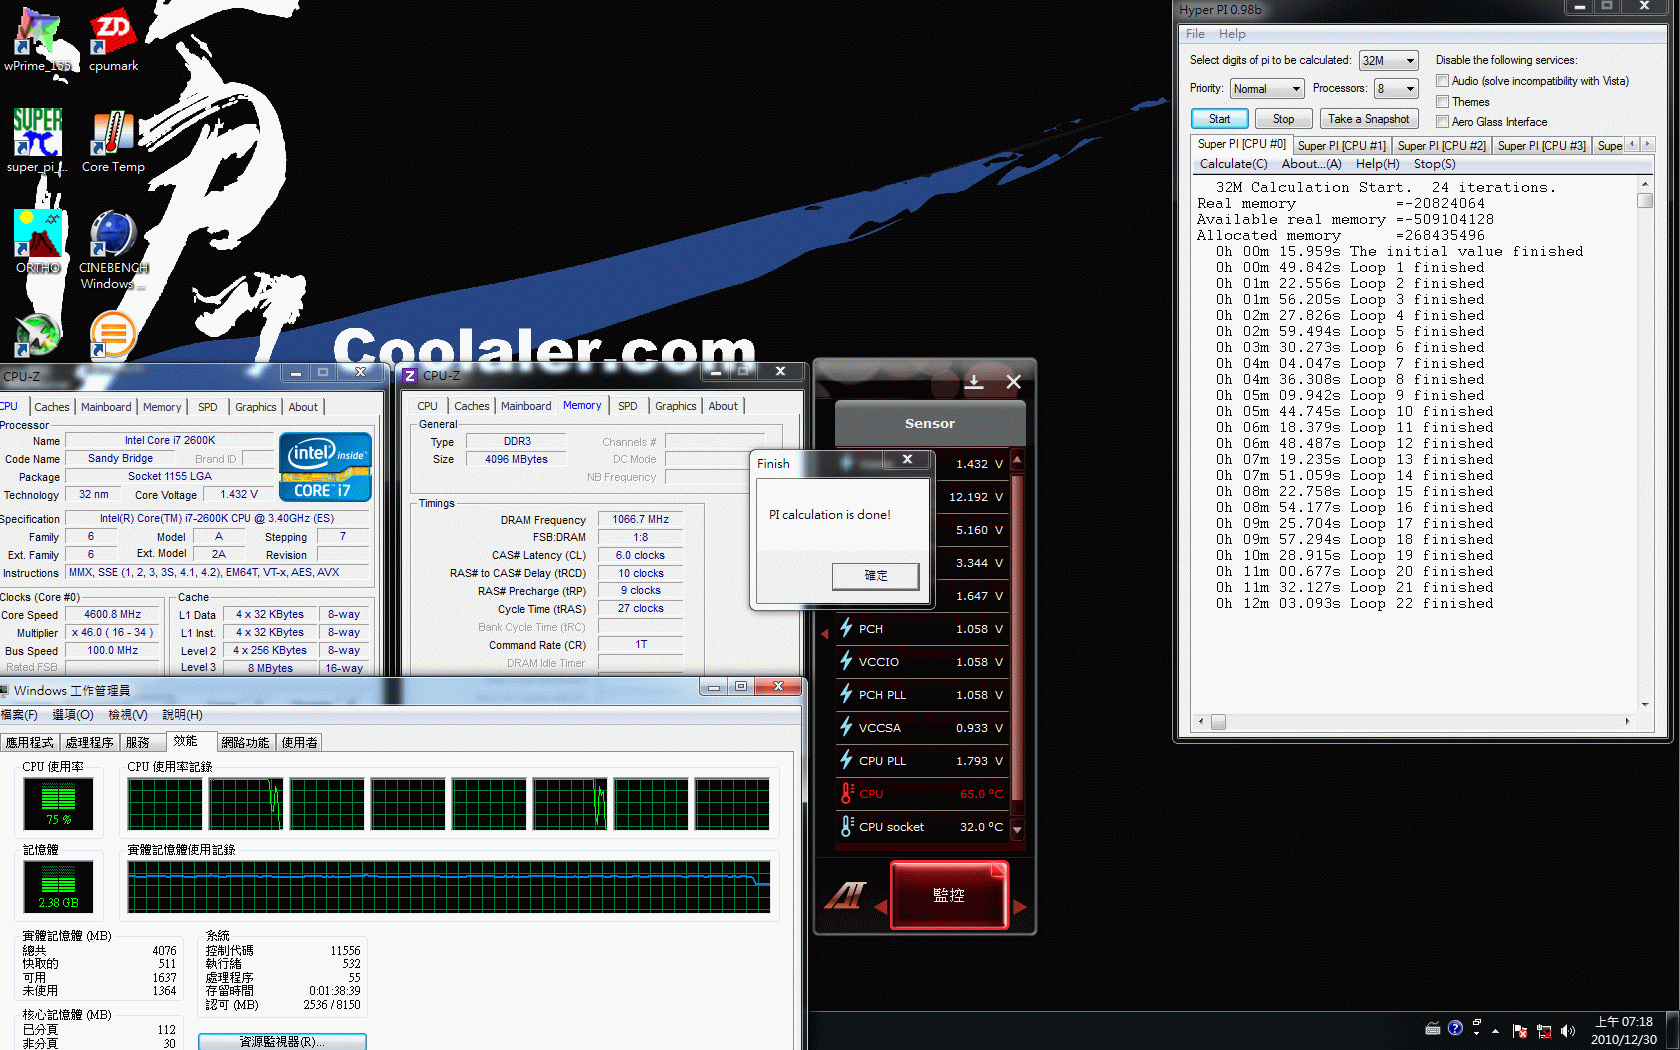Click the taskbar clock showing 07:18
1680x1050 pixels.
(x=1624, y=1031)
